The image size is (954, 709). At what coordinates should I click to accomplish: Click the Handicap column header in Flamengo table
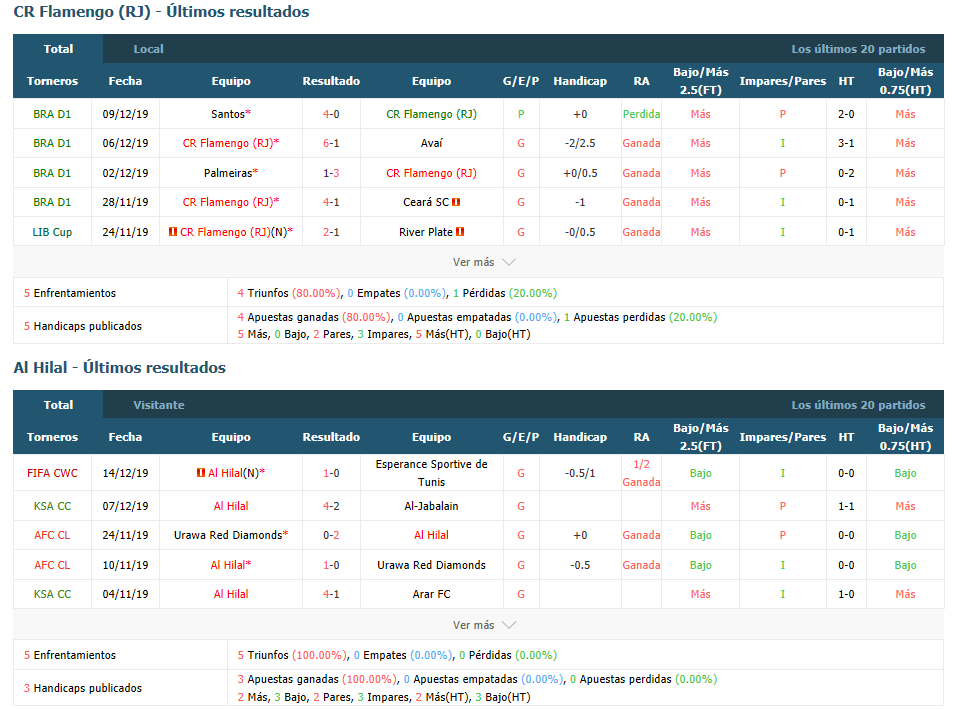[580, 81]
